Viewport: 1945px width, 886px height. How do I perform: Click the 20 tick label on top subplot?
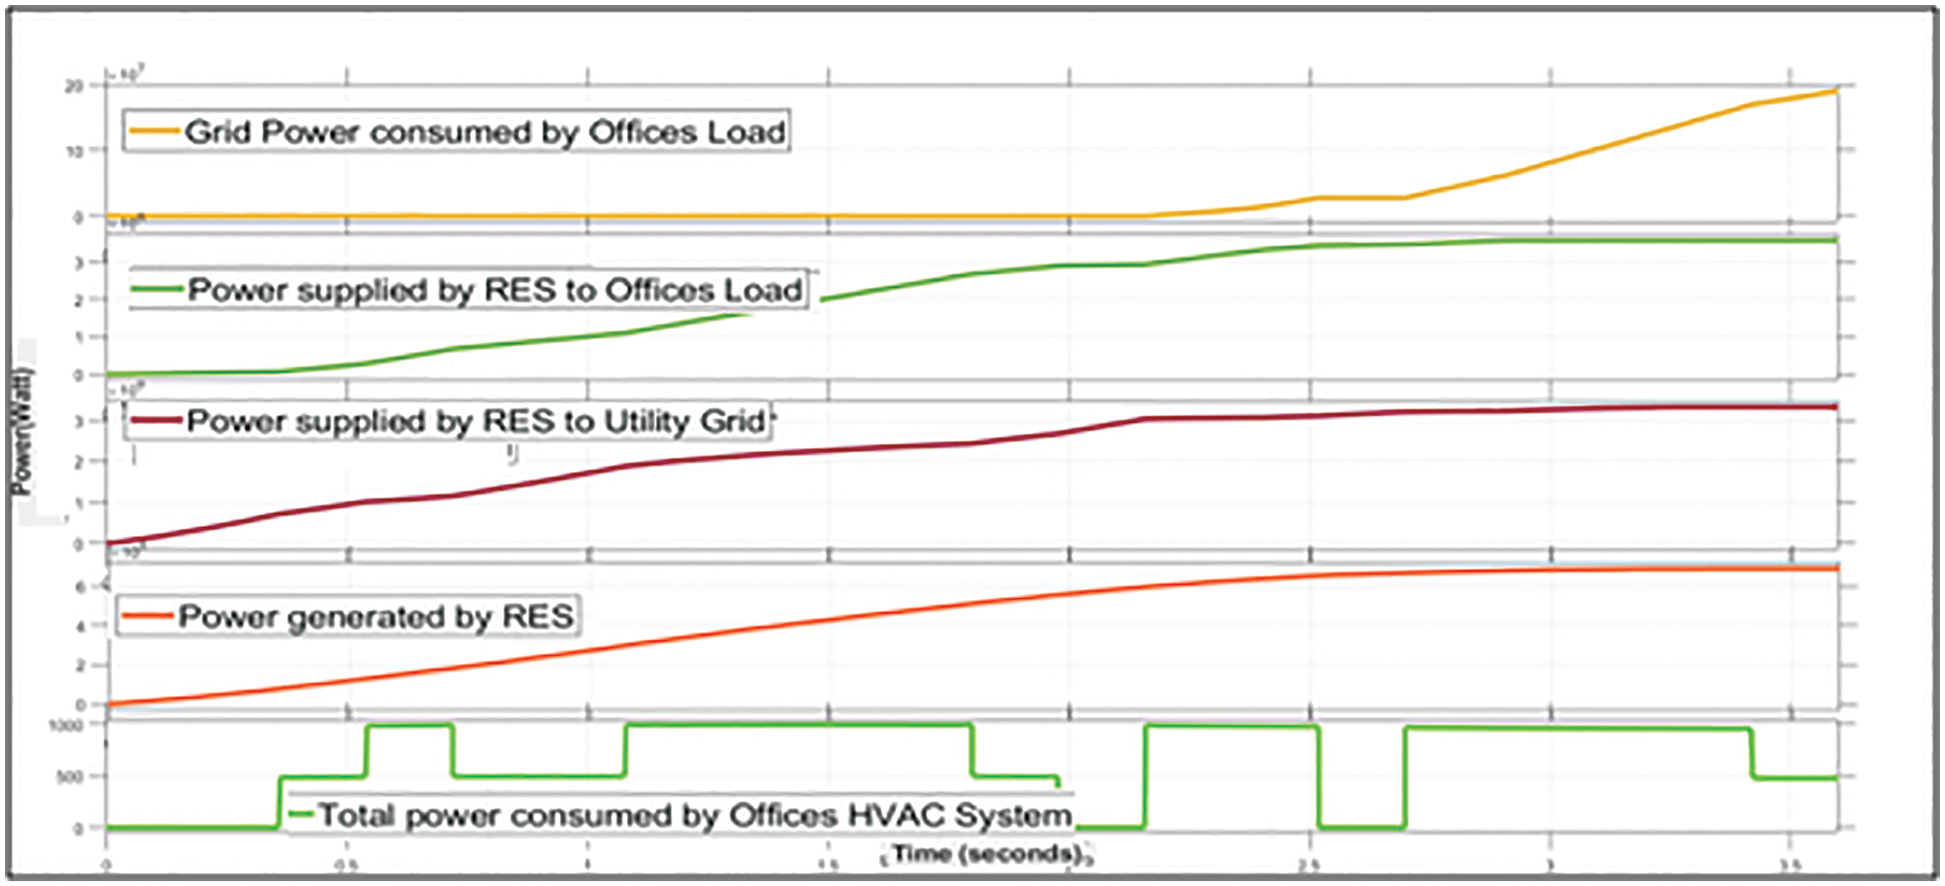tap(74, 87)
